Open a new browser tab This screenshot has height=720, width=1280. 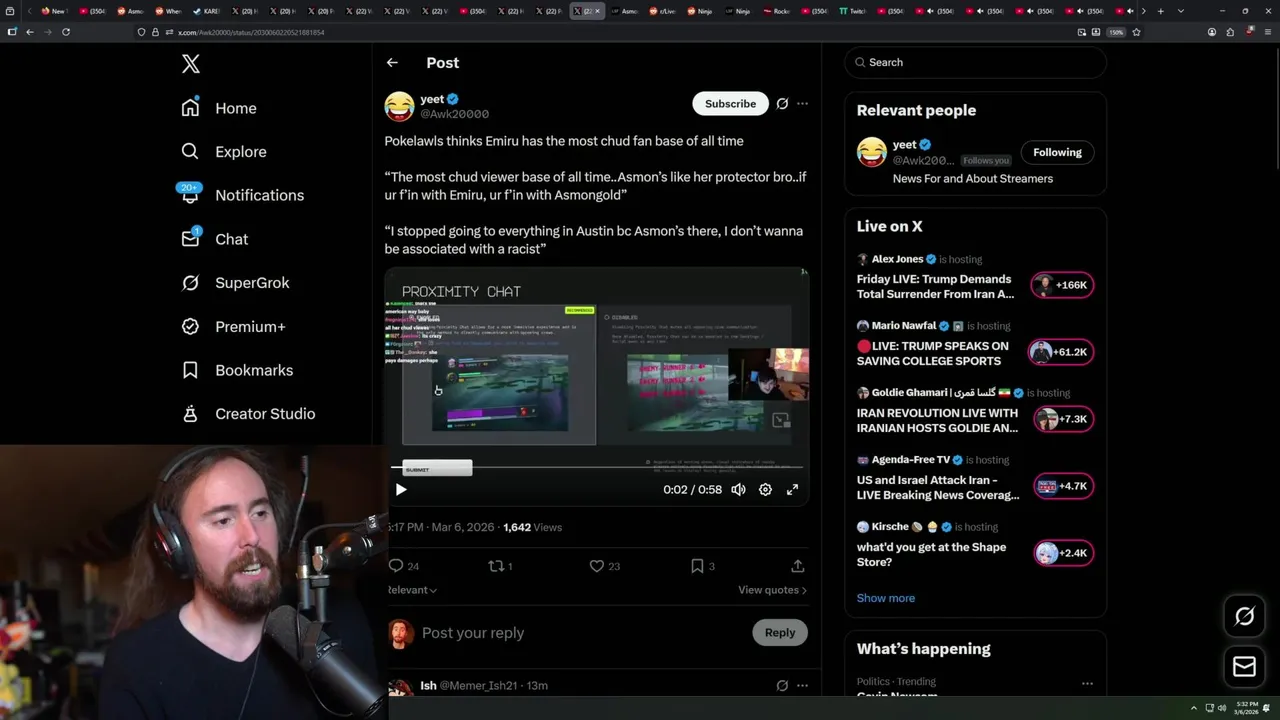pos(1160,11)
